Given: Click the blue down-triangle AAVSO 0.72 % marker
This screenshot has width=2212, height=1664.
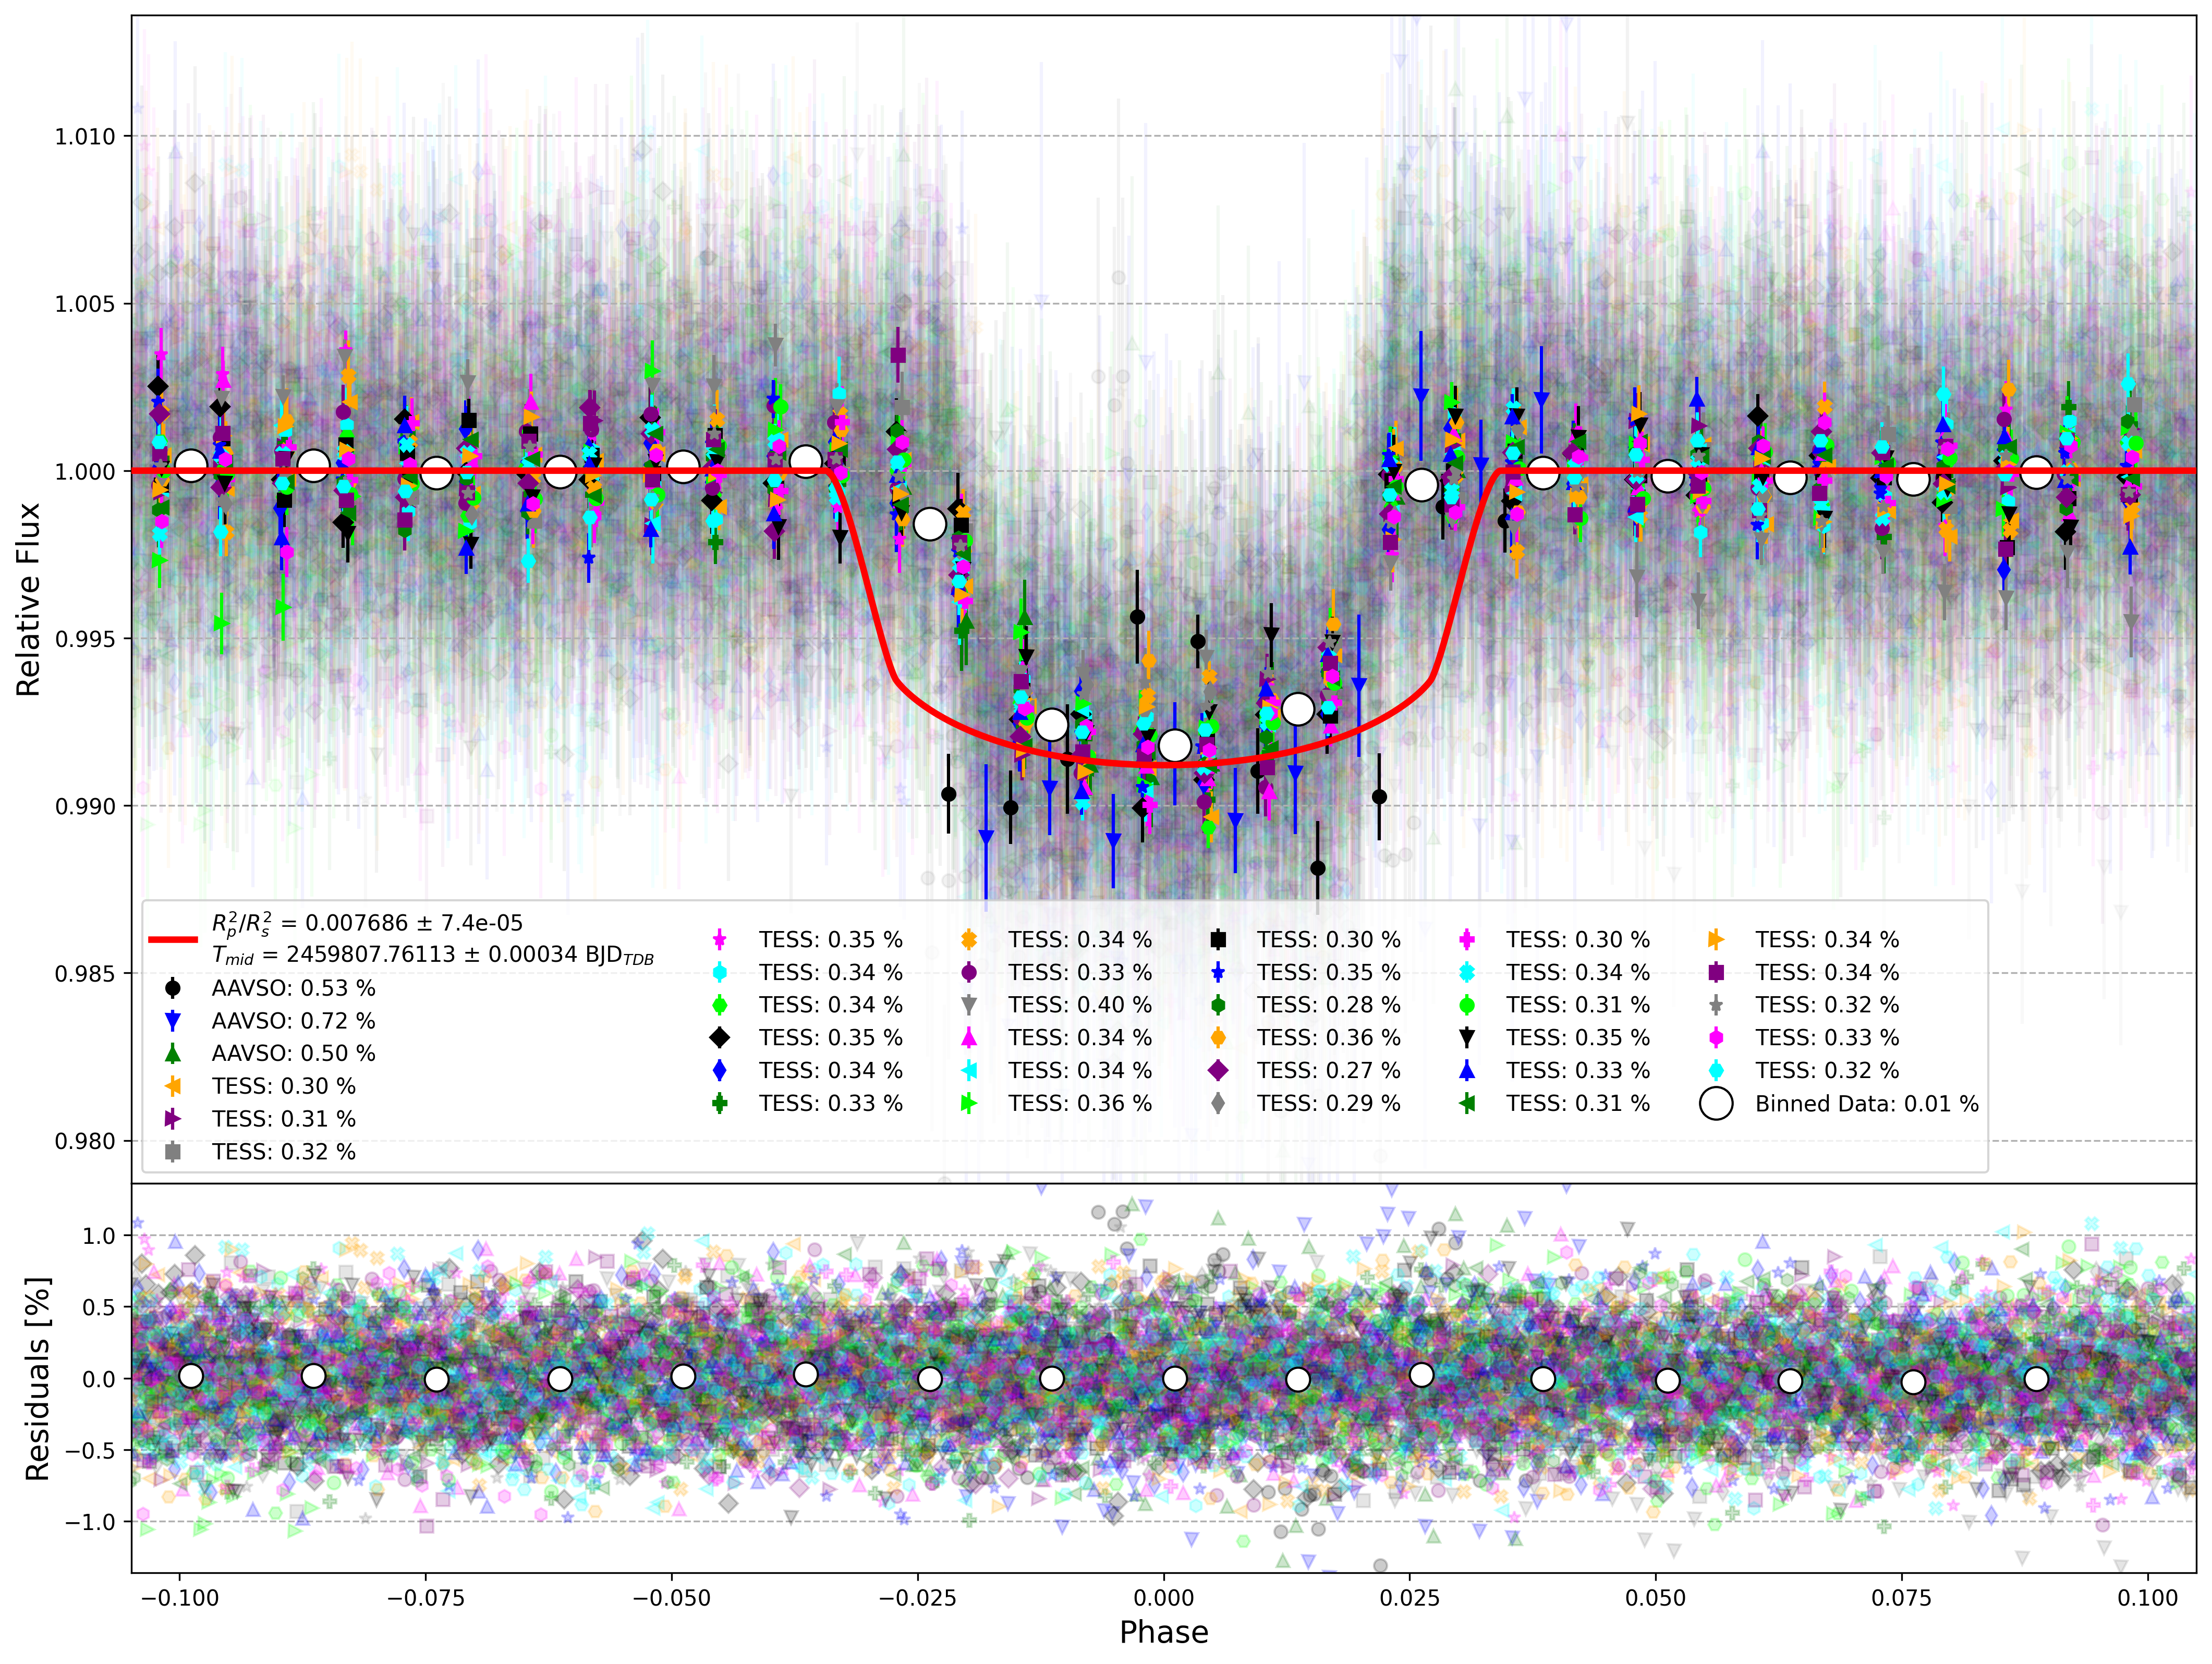Looking at the screenshot, I should tap(173, 1021).
